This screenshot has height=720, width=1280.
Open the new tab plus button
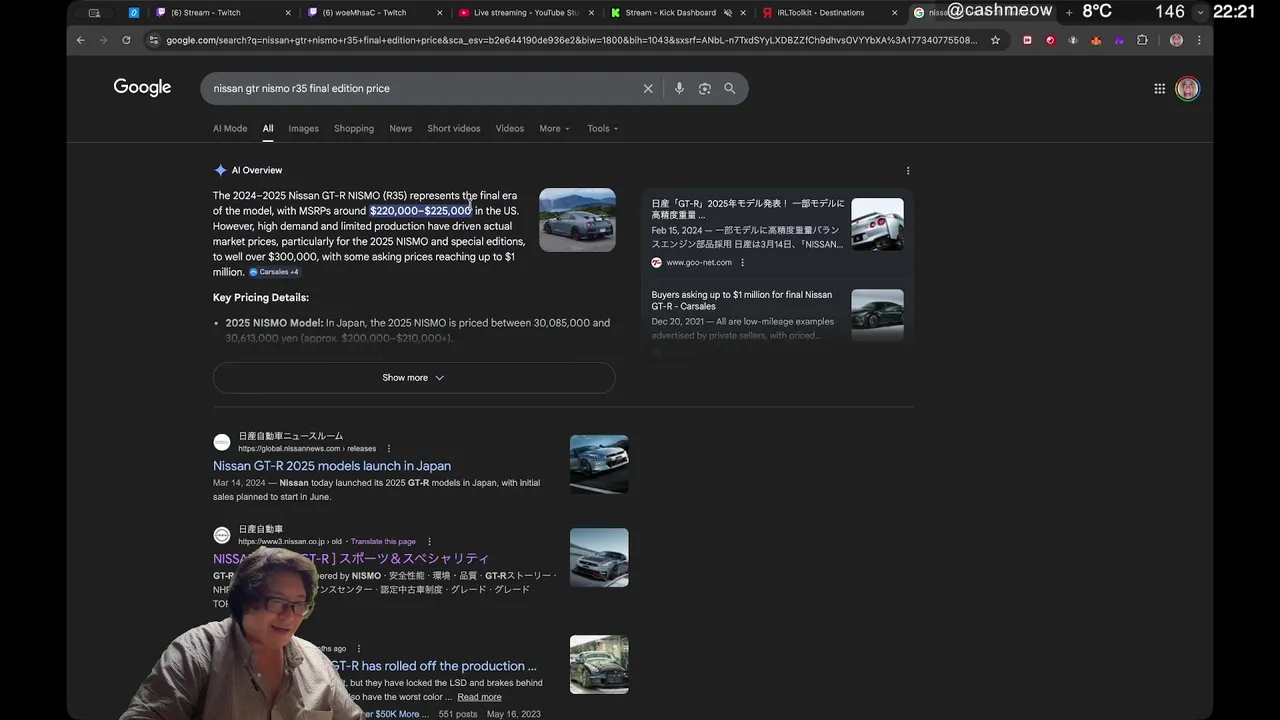coord(1069,12)
